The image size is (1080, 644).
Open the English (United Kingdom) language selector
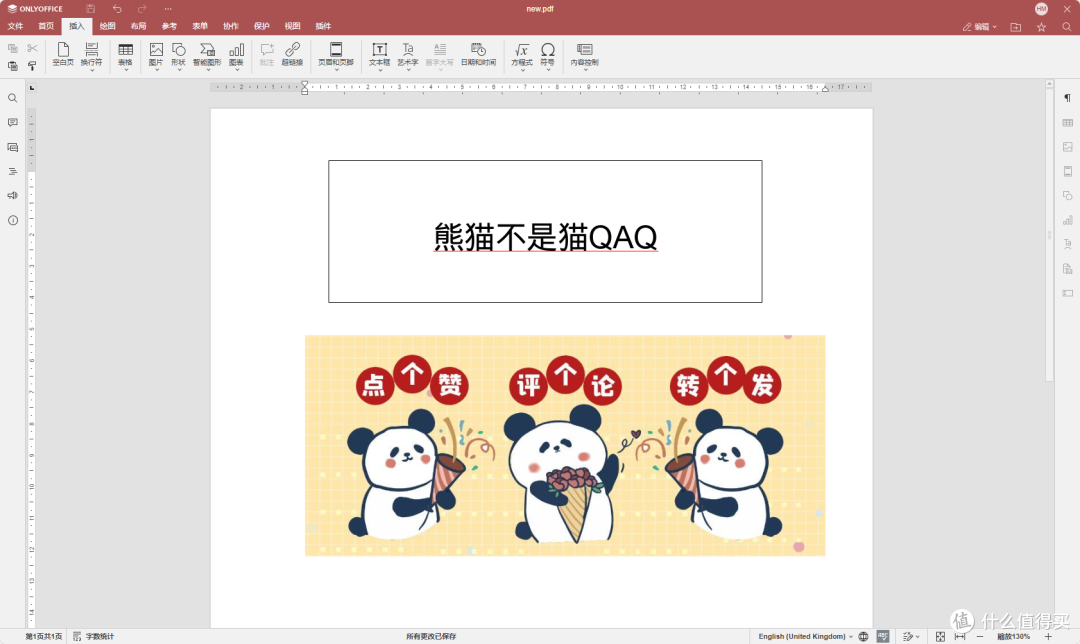pyautogui.click(x=805, y=636)
